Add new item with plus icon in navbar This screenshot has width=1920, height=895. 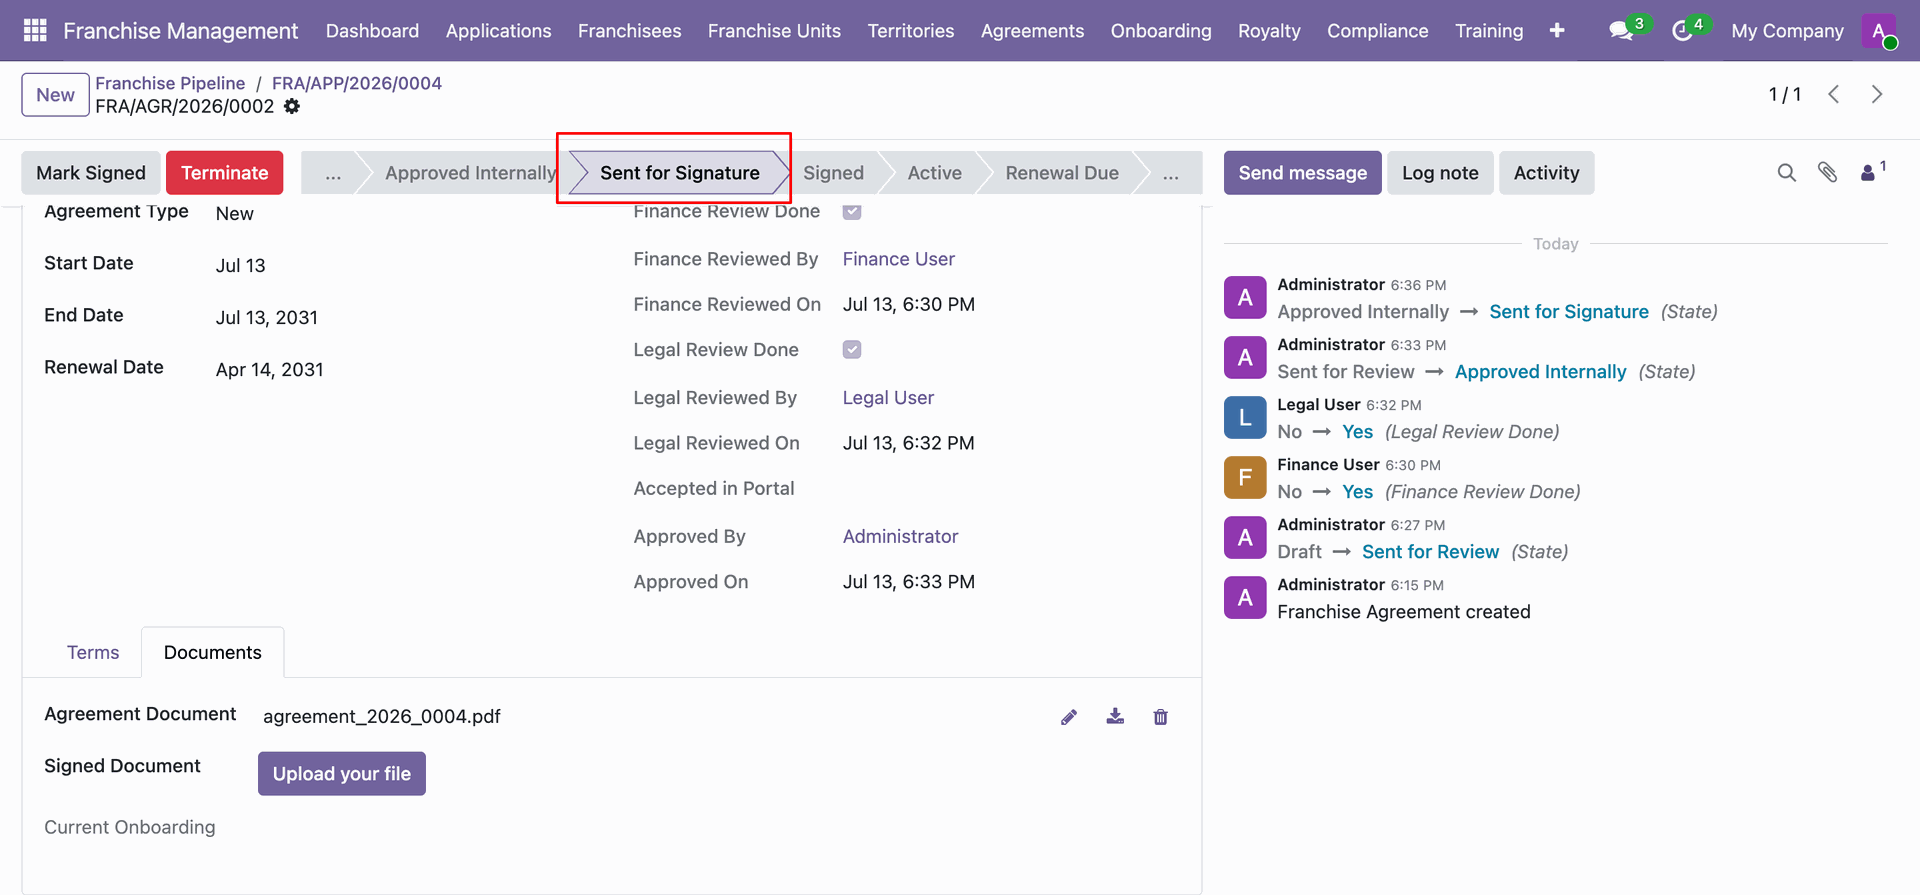pyautogui.click(x=1557, y=31)
